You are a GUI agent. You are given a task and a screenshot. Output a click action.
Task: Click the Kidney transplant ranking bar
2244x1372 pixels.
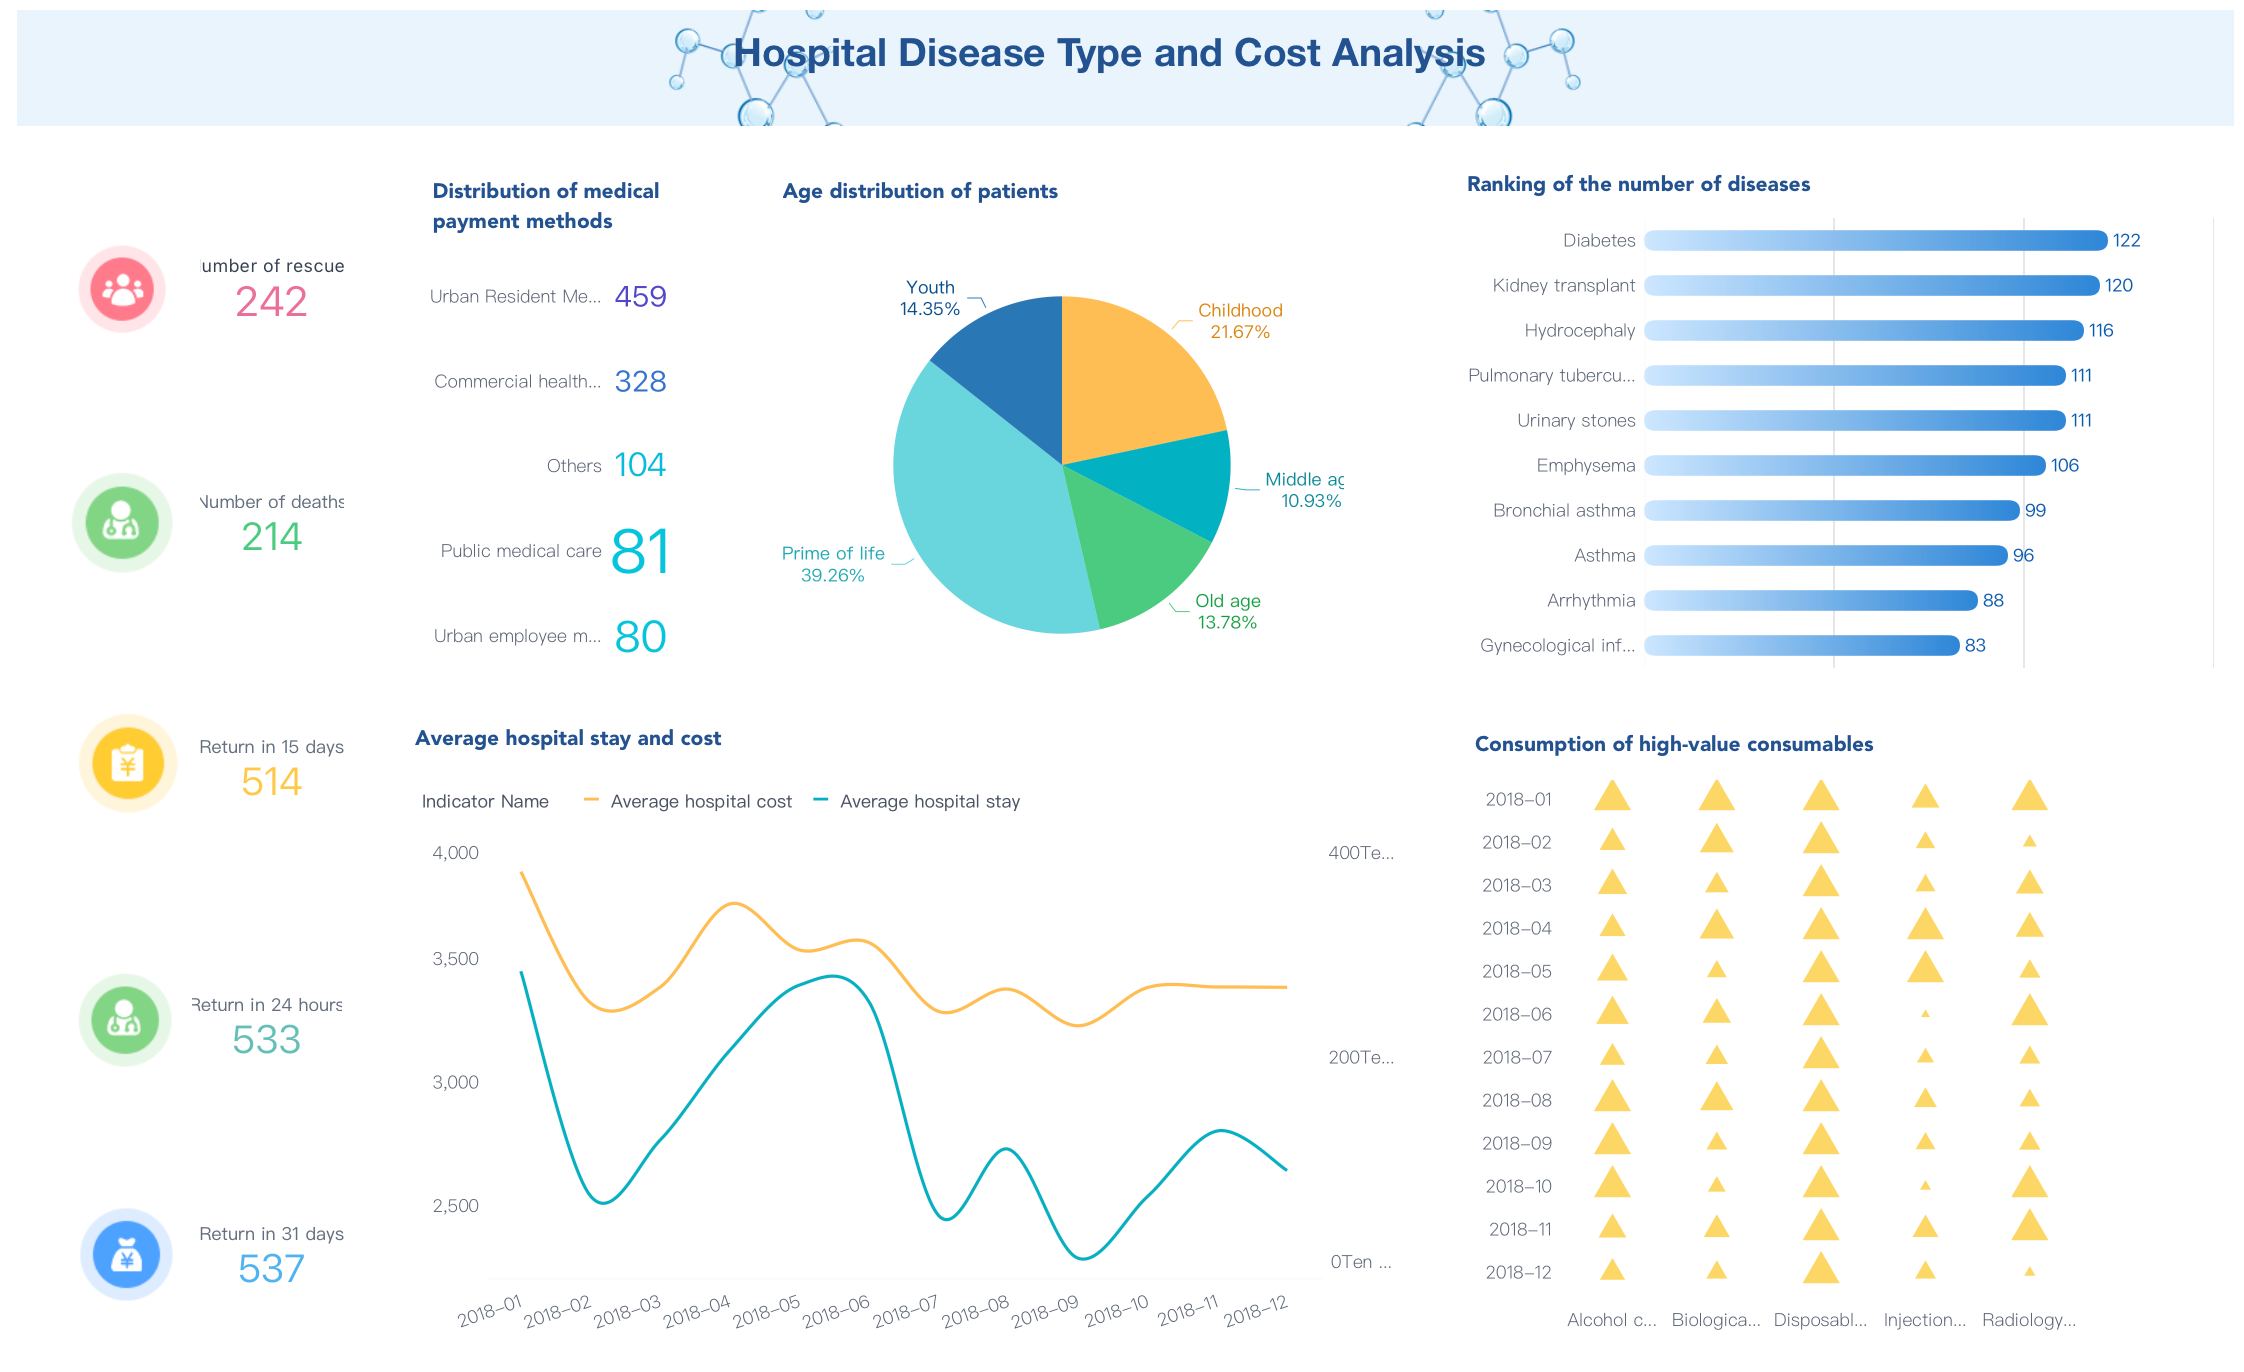tap(1872, 285)
